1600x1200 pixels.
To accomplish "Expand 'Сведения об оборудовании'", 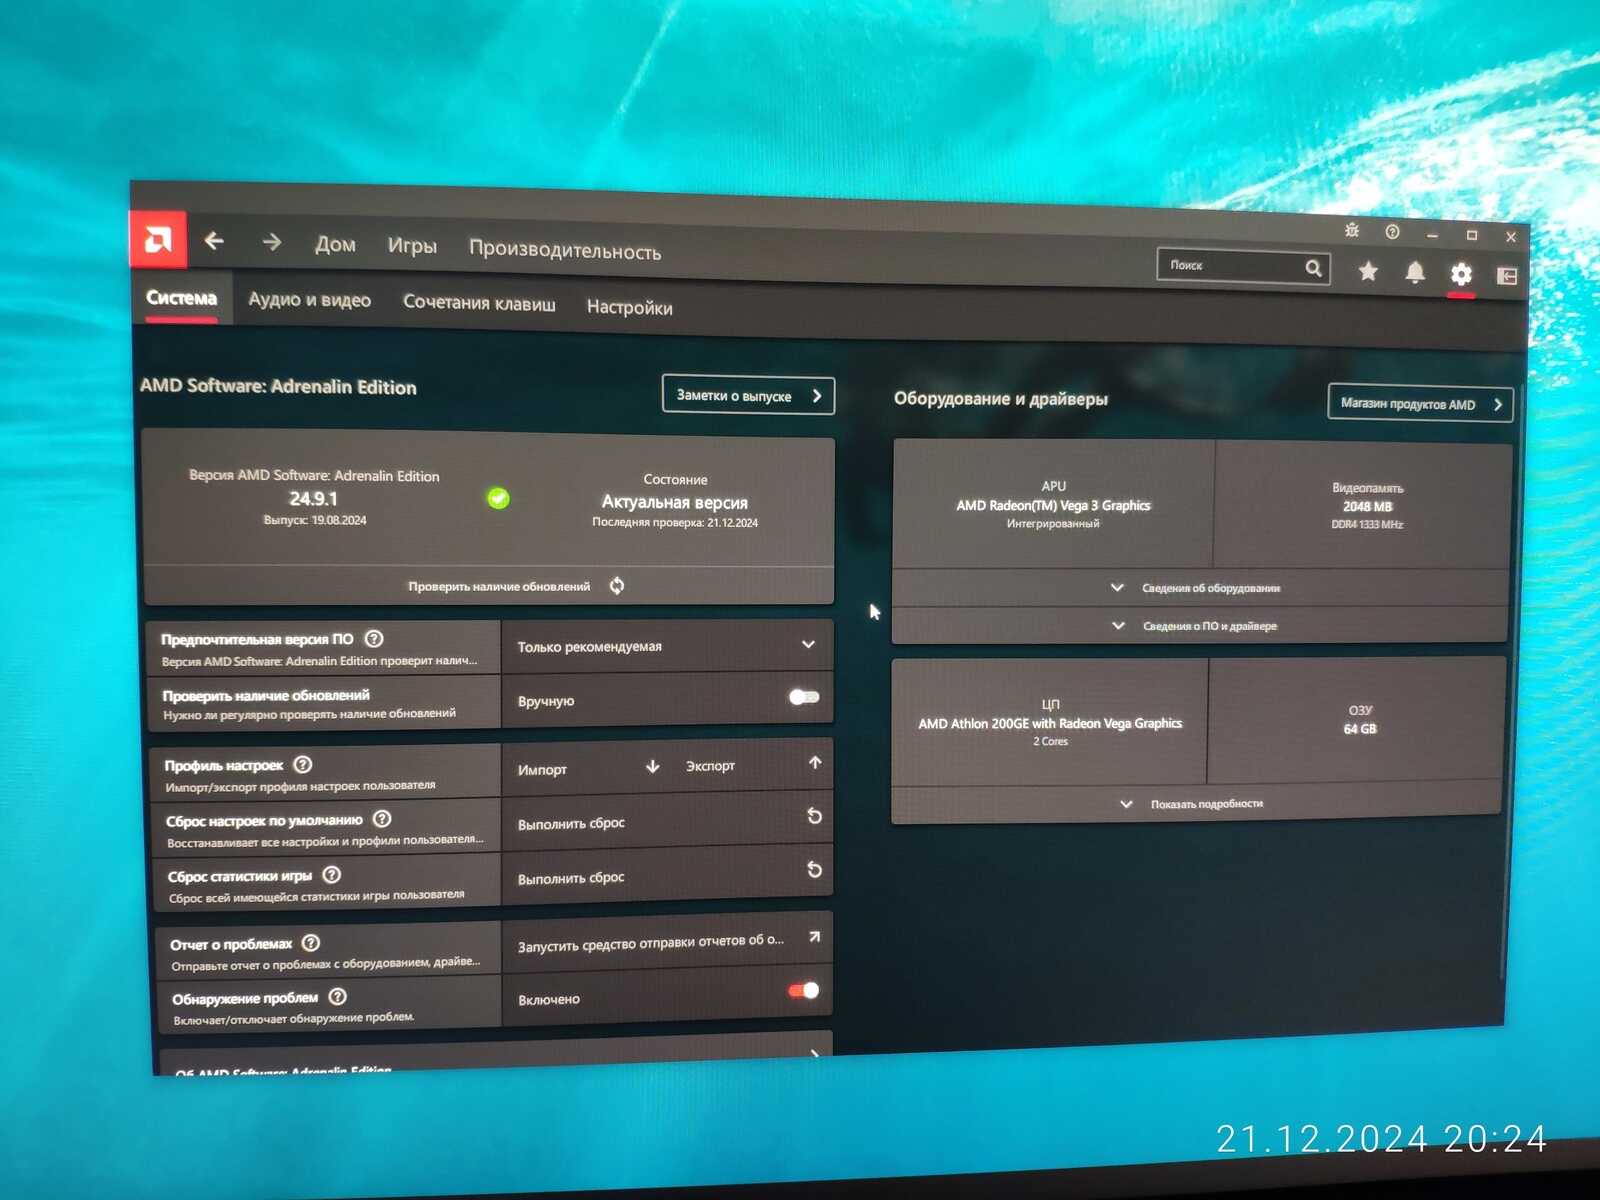I will [1198, 588].
